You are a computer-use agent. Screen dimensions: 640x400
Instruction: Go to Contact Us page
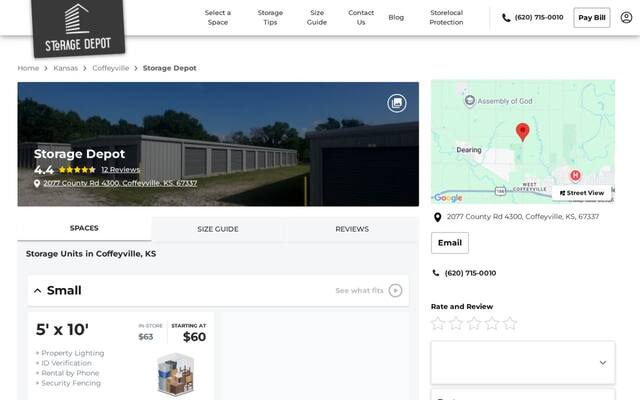[361, 18]
